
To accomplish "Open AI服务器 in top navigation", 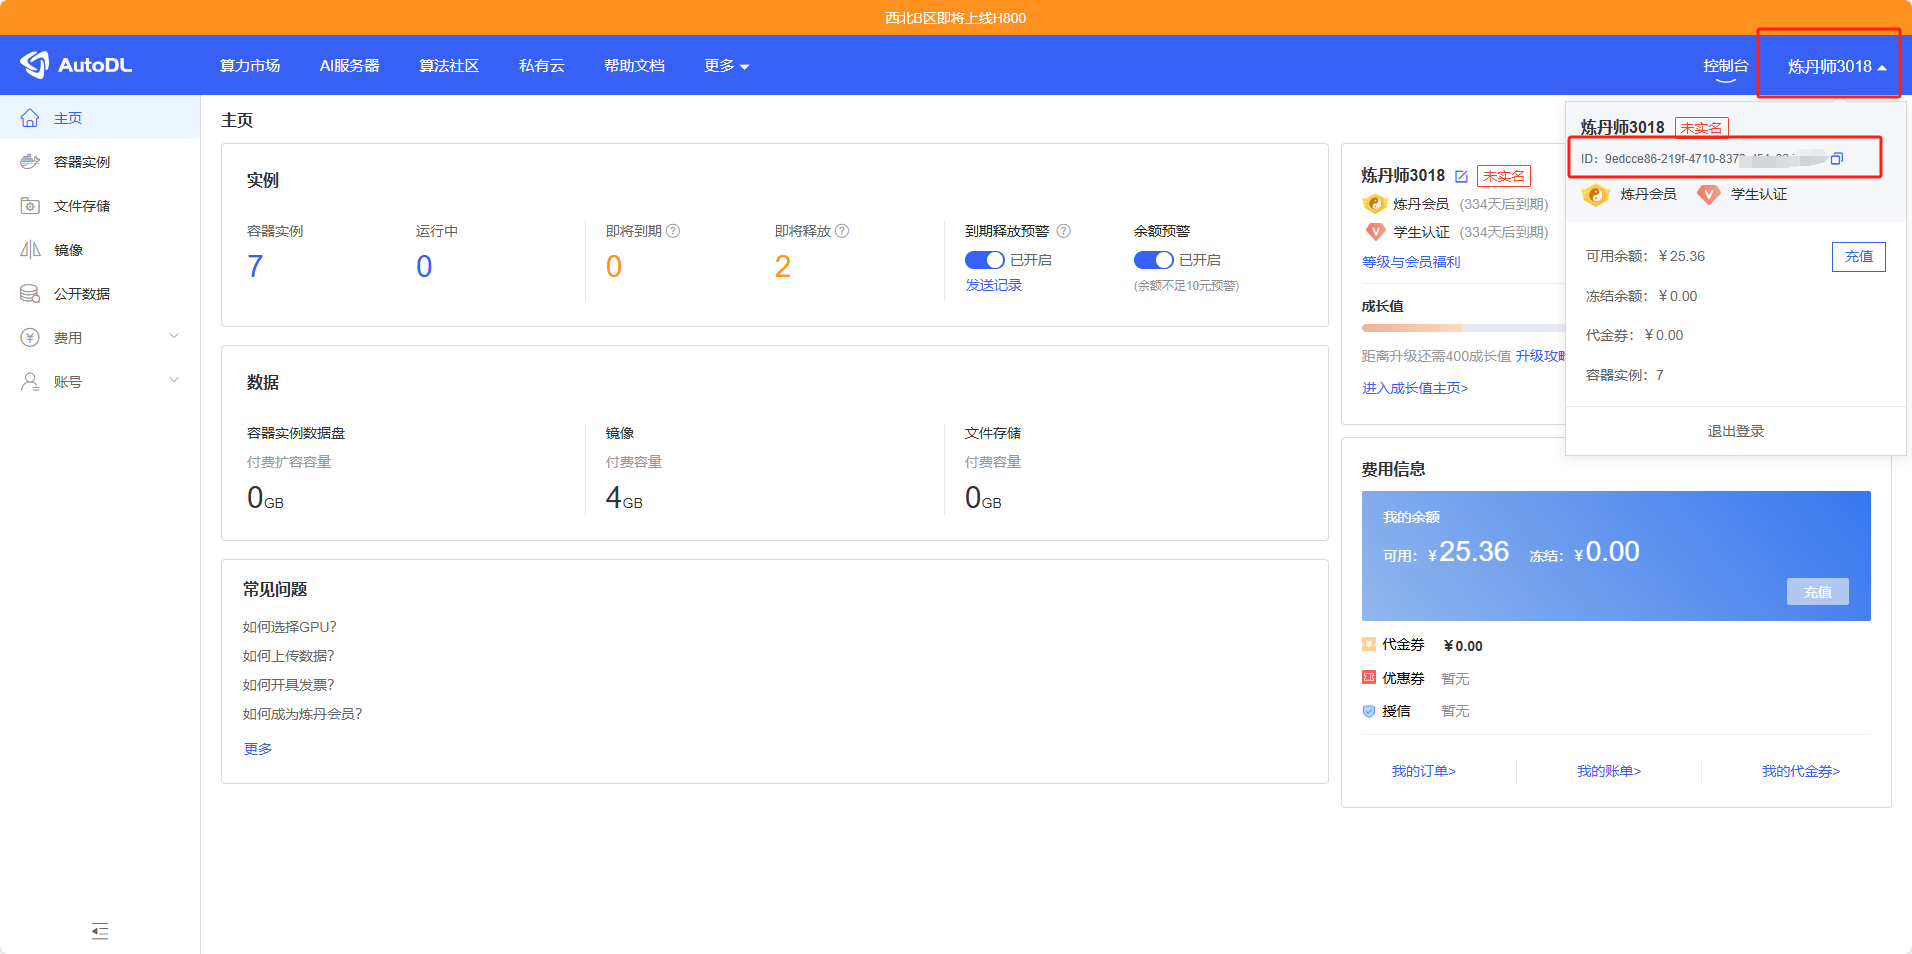I will click(349, 66).
